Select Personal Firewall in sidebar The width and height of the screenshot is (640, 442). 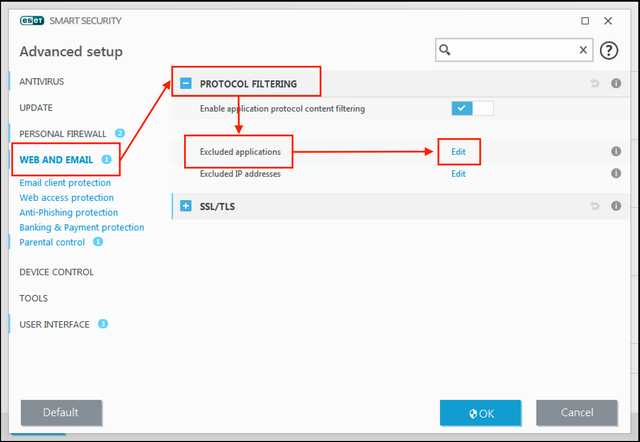pos(64,133)
